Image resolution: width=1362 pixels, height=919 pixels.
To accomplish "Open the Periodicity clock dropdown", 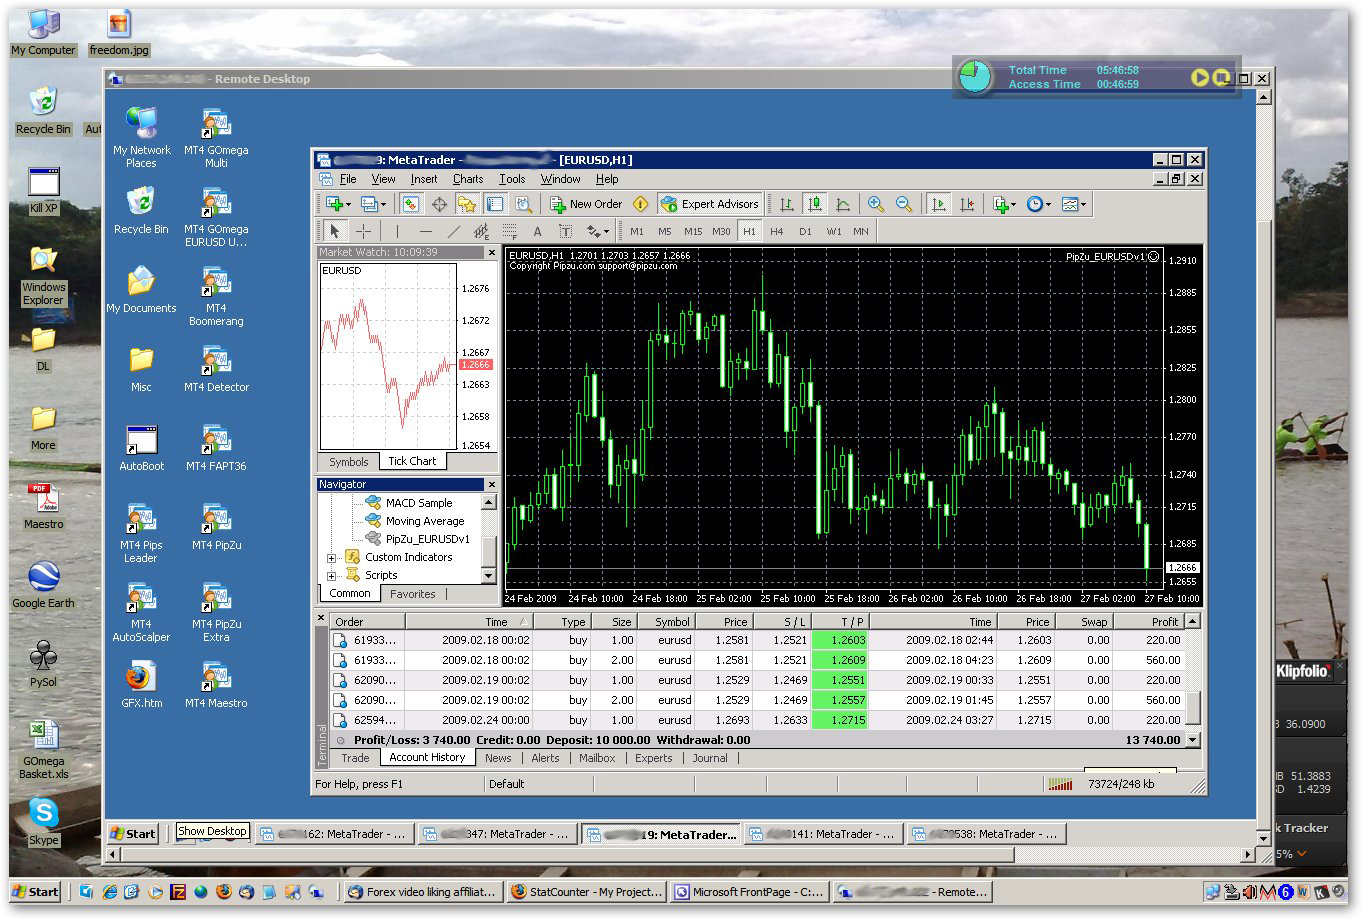I will click(x=1038, y=204).
